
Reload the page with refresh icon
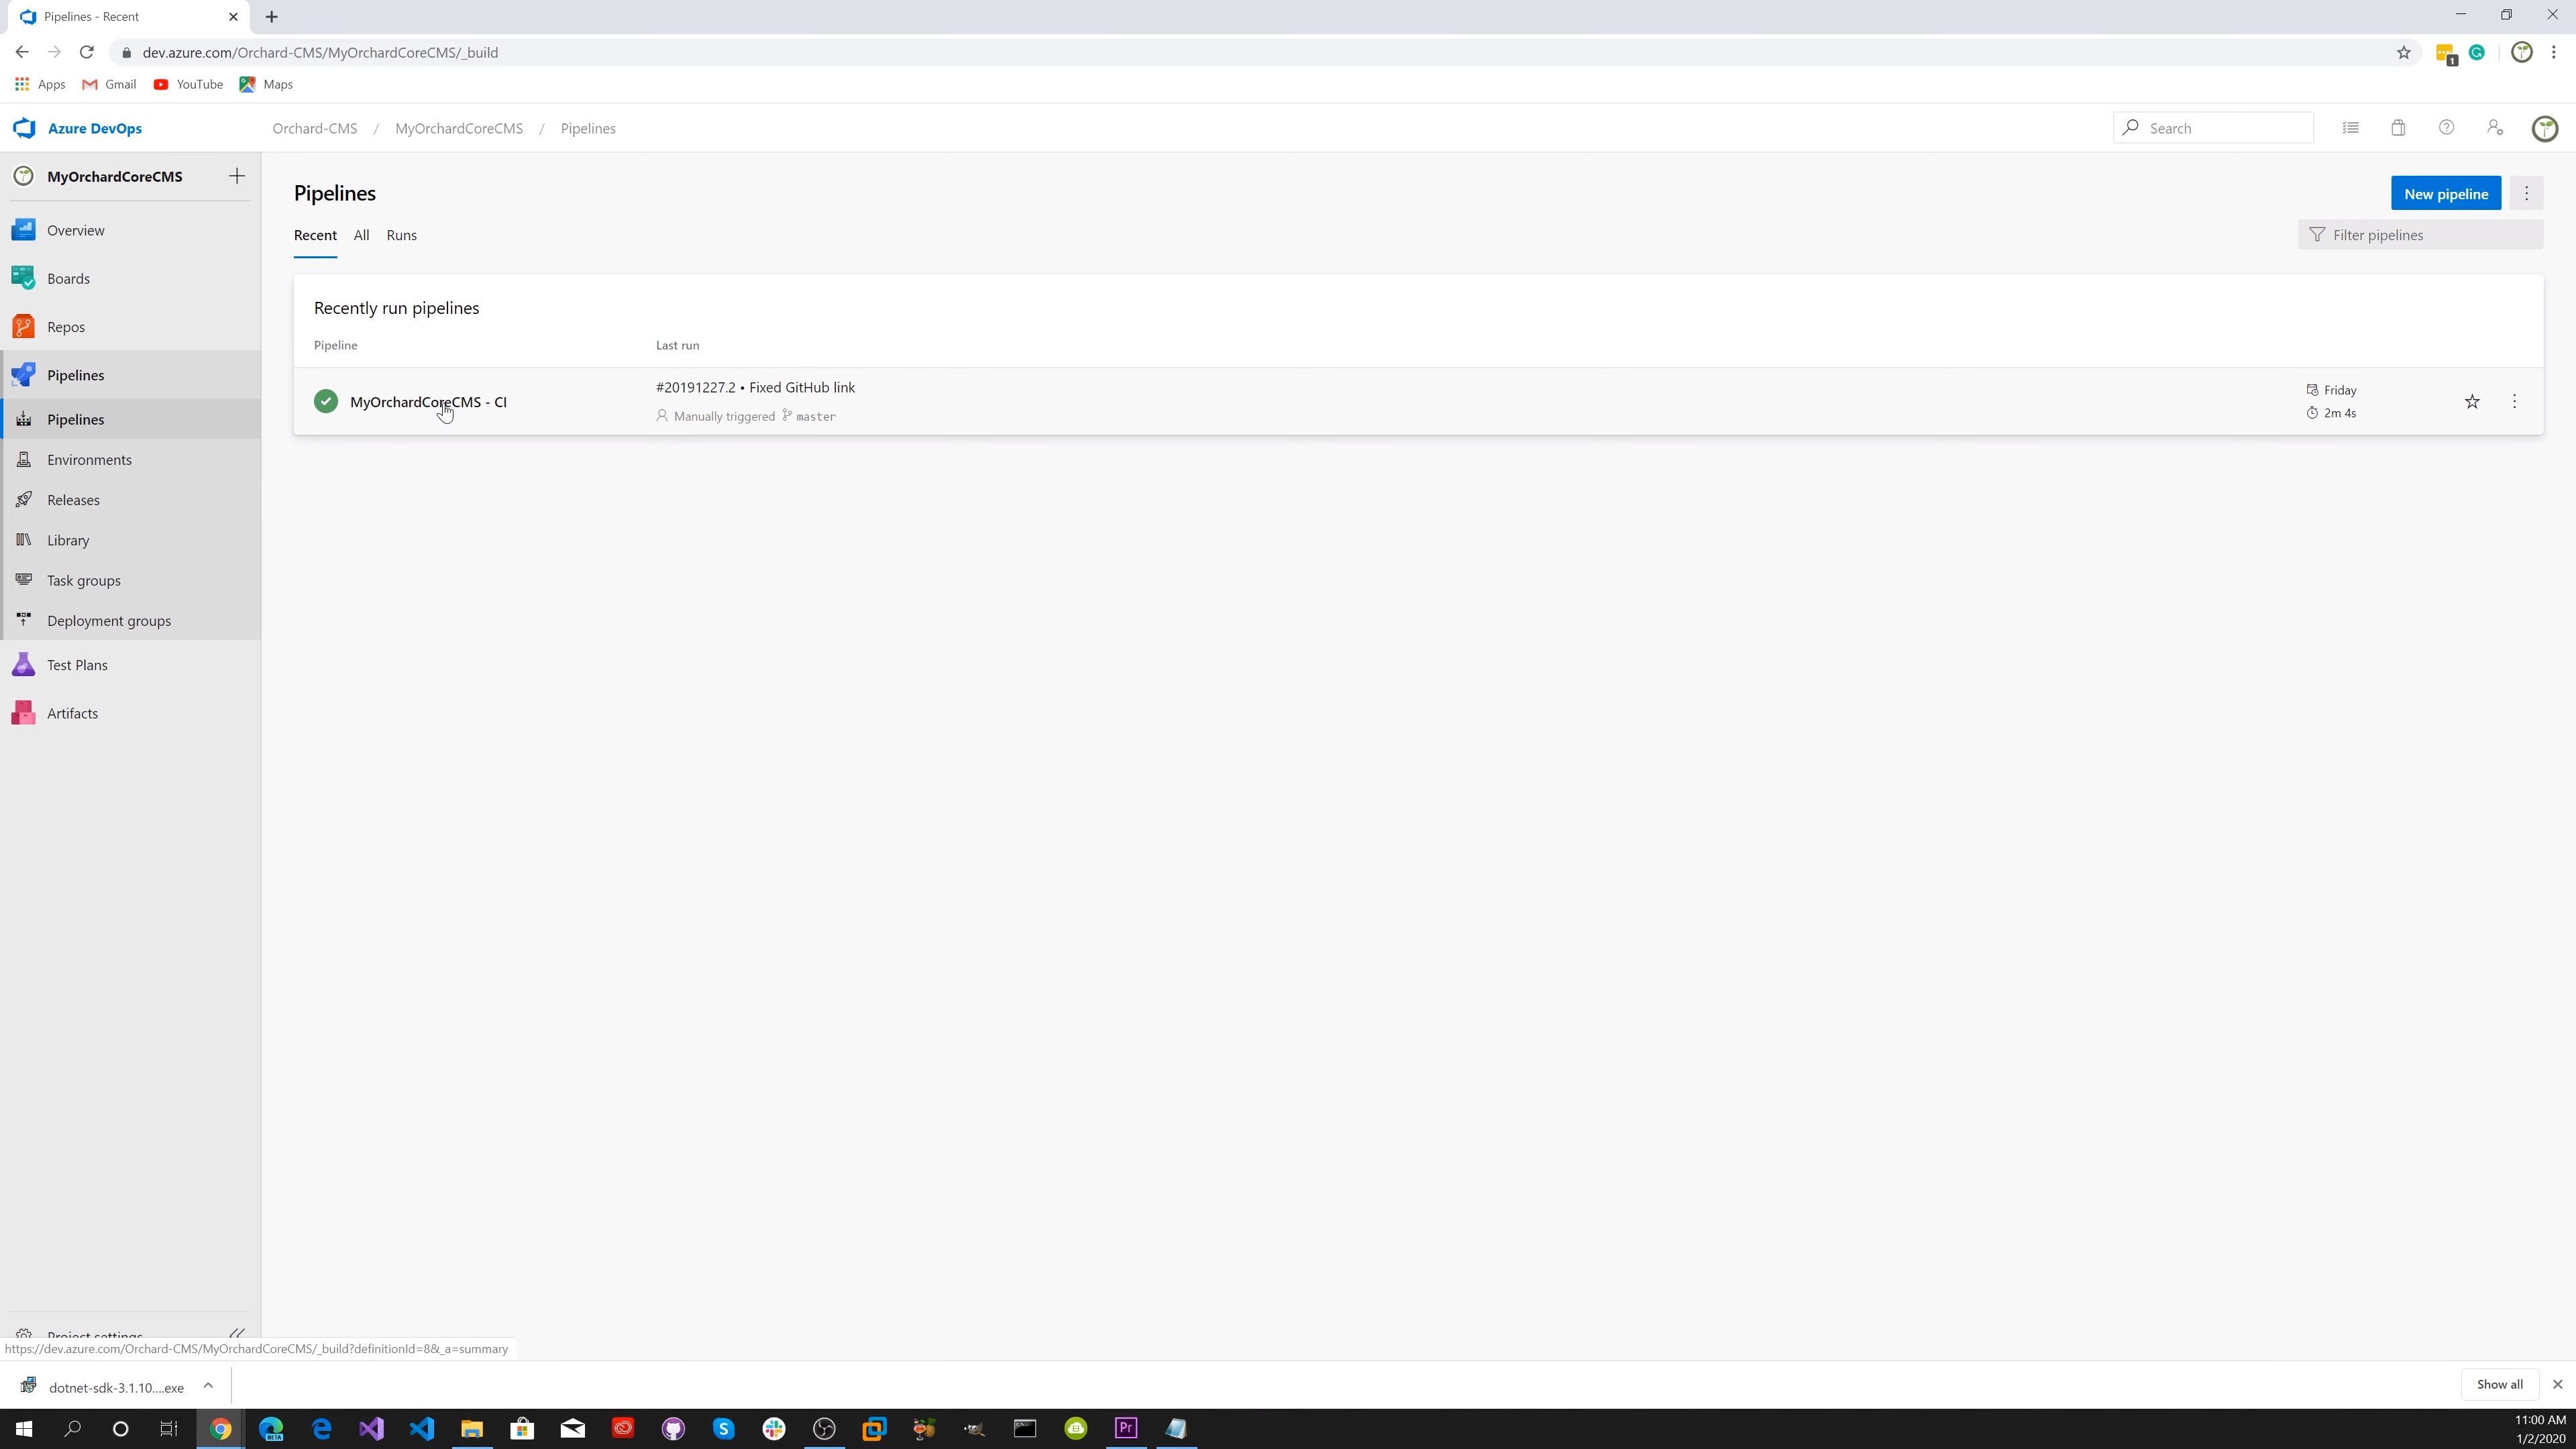(x=87, y=52)
